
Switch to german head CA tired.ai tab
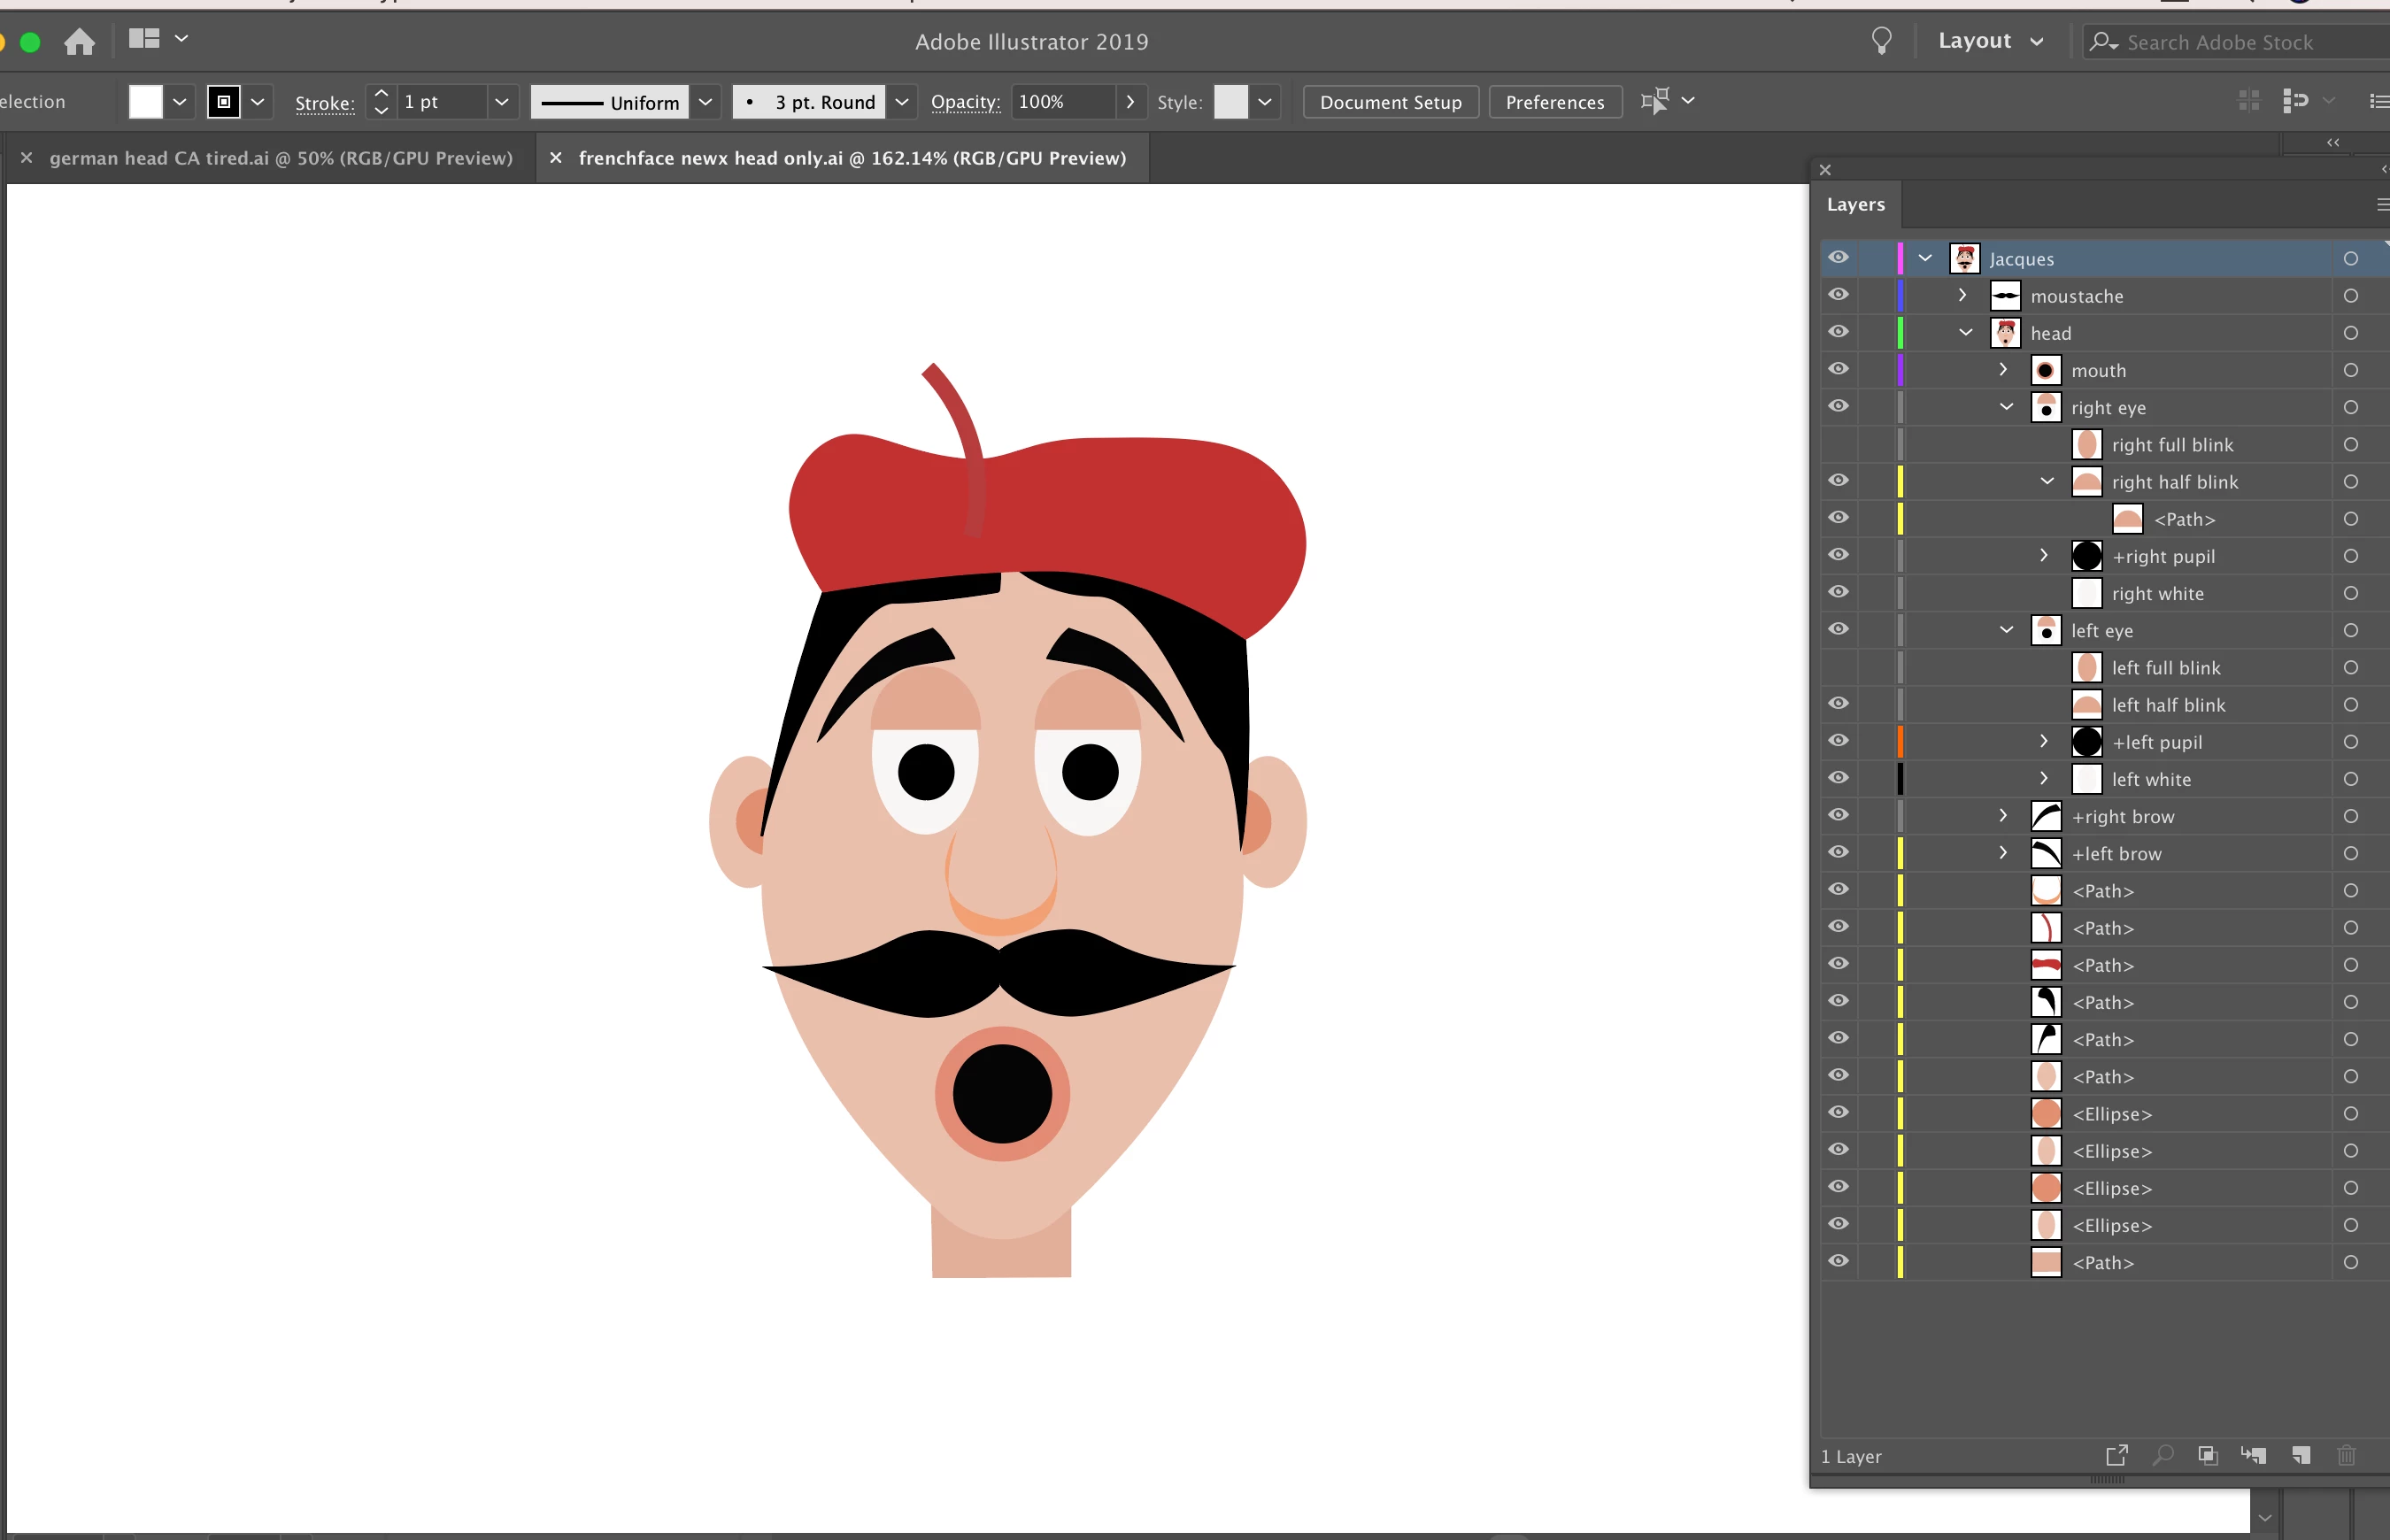point(280,158)
